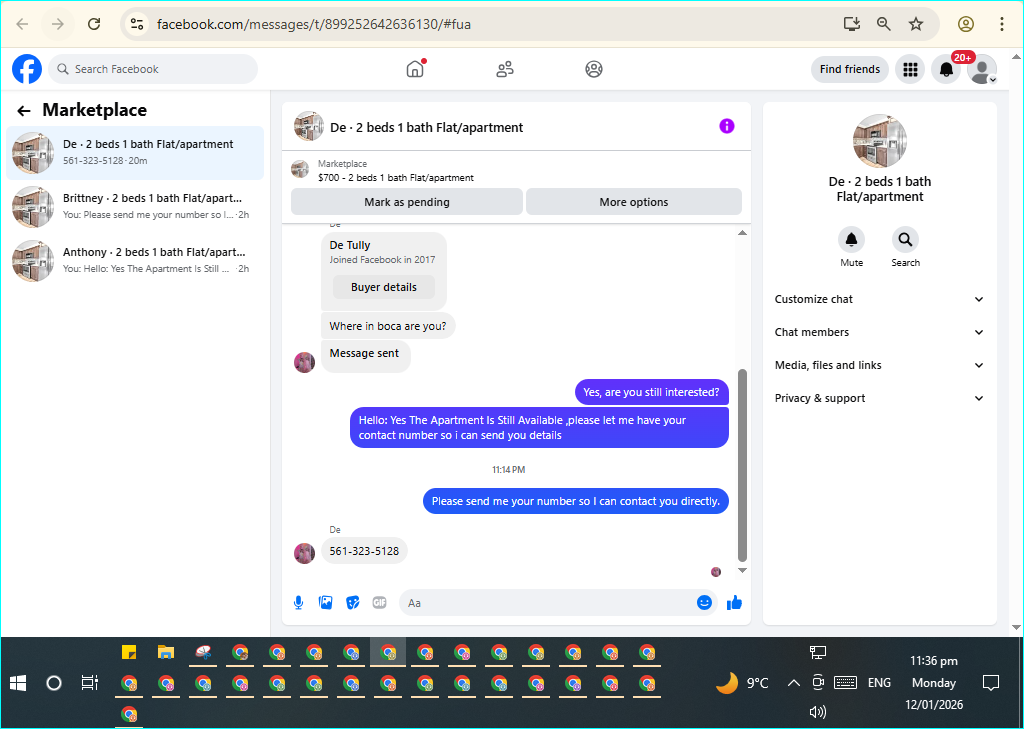Viewport: 1024px width, 729px height.
Task: Click the attach photo icon
Action: pyautogui.click(x=326, y=602)
